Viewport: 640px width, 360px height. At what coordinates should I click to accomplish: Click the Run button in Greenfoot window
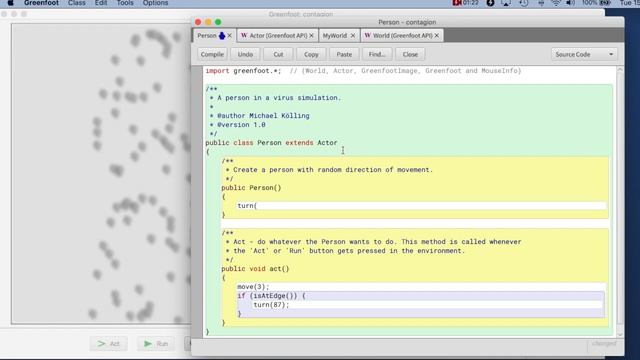156,344
